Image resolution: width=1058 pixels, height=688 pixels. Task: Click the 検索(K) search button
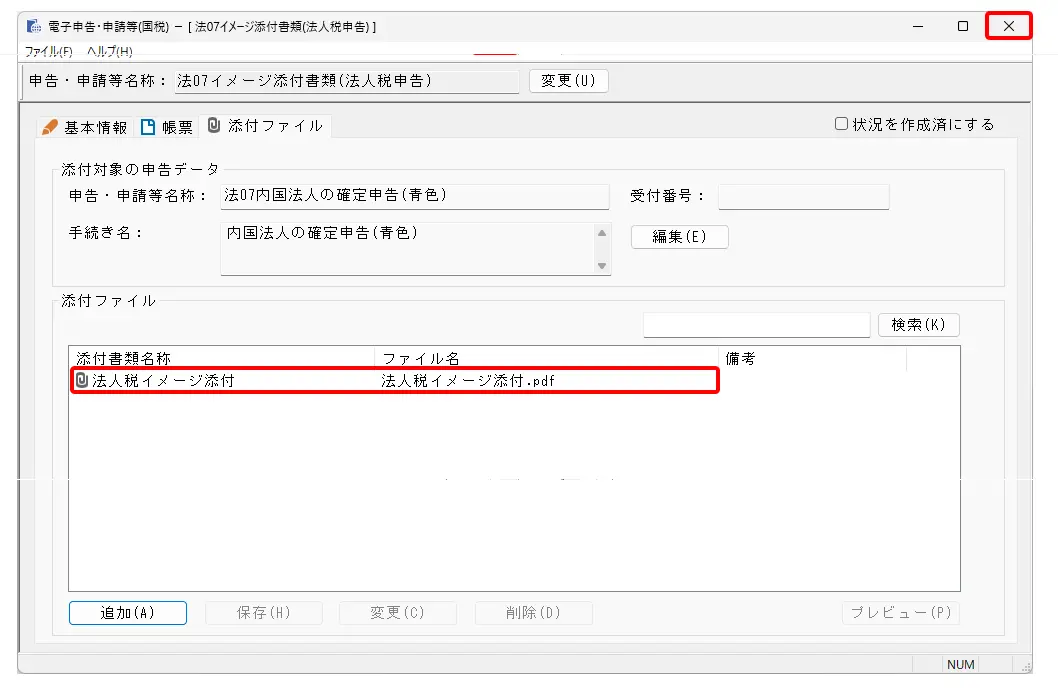[x=918, y=325]
